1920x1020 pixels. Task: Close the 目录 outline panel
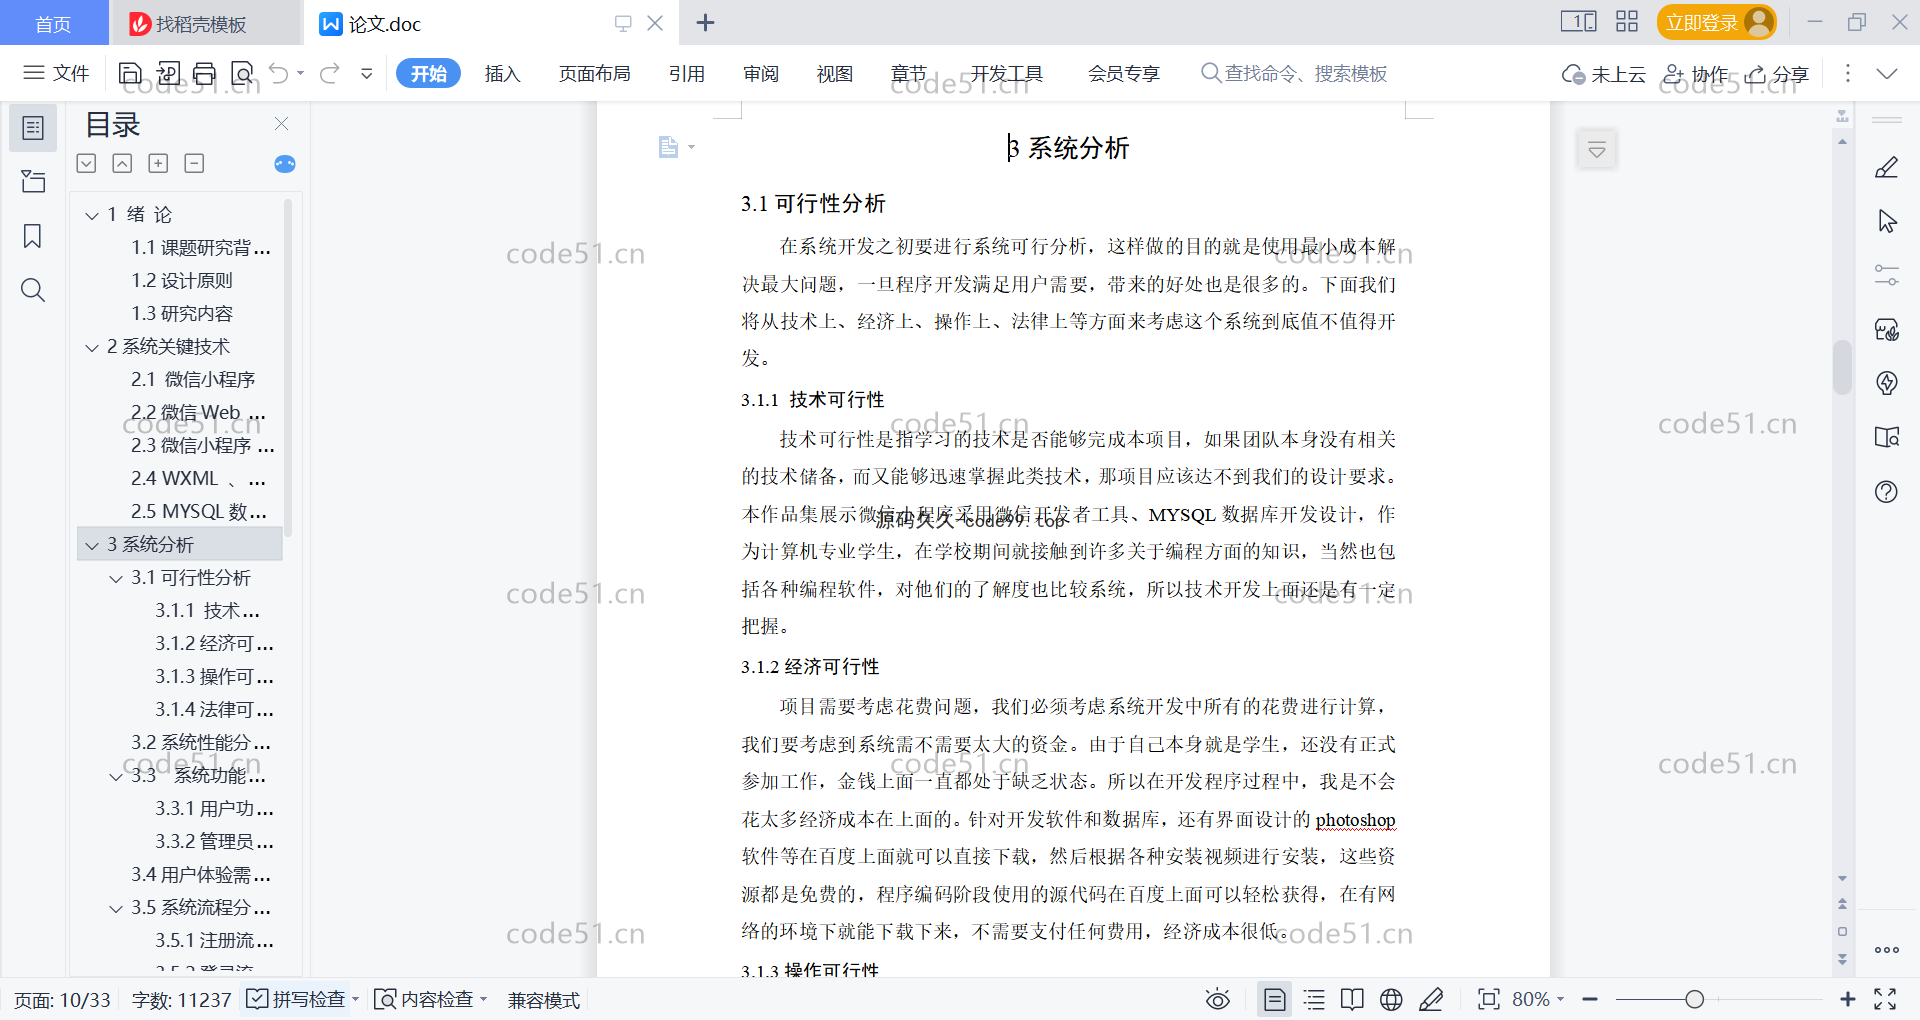click(x=281, y=124)
